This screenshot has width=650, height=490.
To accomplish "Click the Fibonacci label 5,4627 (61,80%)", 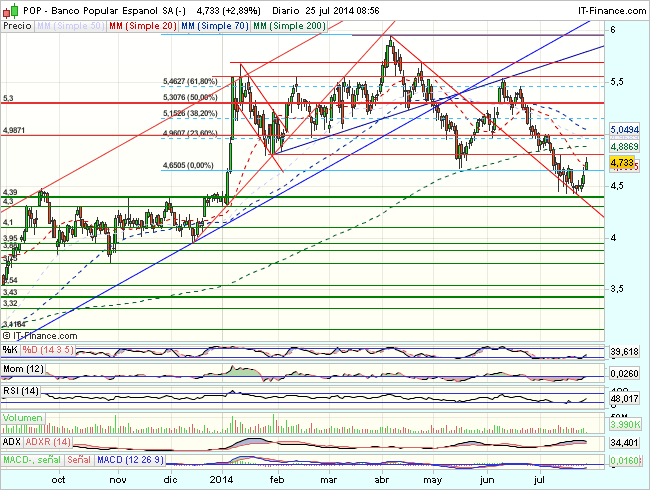I will point(190,81).
